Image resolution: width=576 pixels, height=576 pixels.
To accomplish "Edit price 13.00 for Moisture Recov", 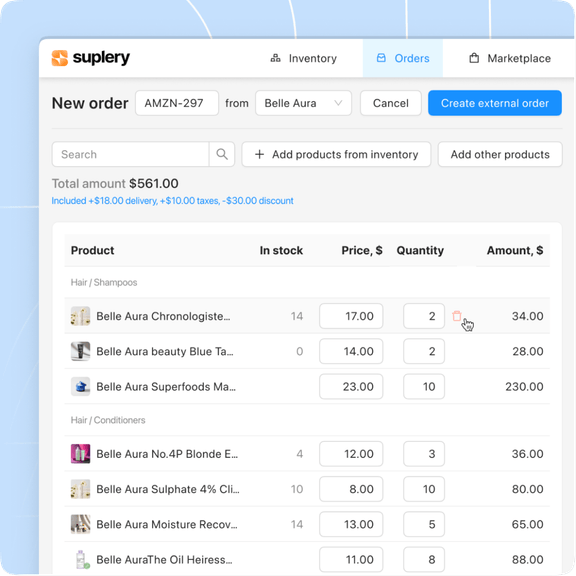I will [x=351, y=524].
